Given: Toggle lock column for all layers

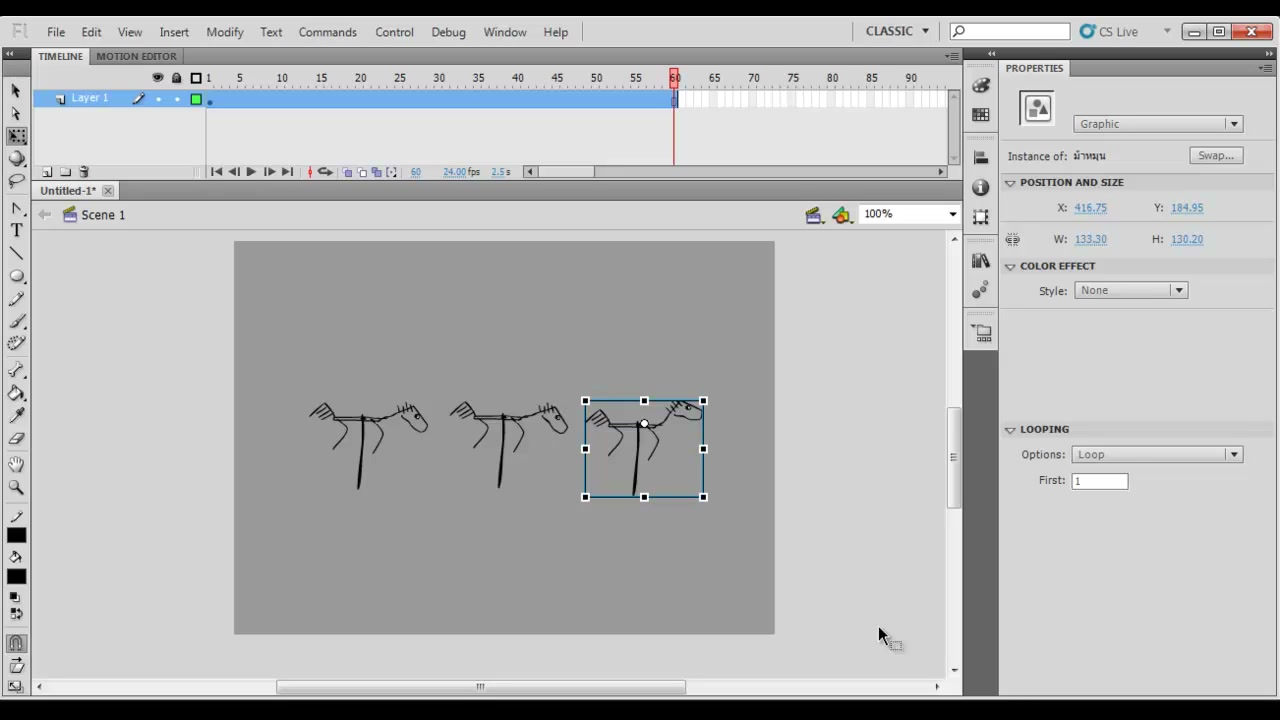Looking at the screenshot, I should pyautogui.click(x=177, y=78).
